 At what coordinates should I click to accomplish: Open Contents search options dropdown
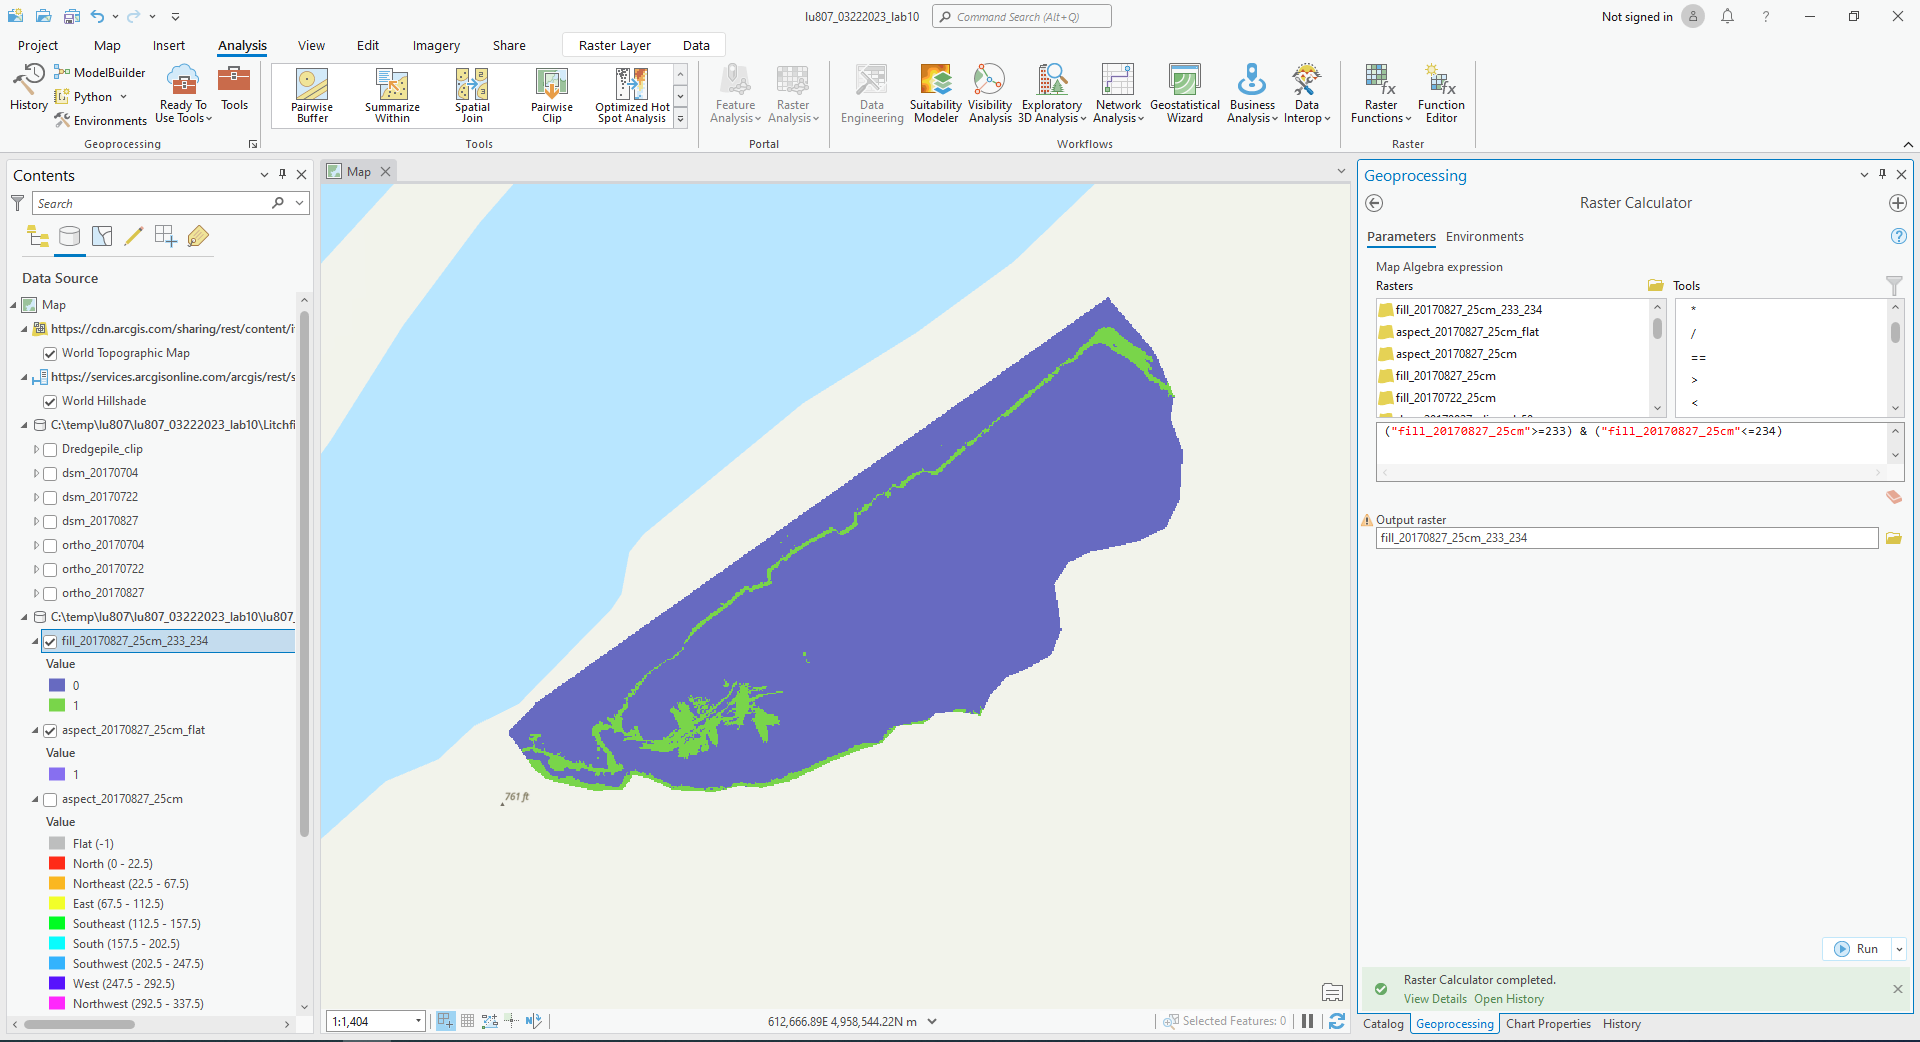299,203
